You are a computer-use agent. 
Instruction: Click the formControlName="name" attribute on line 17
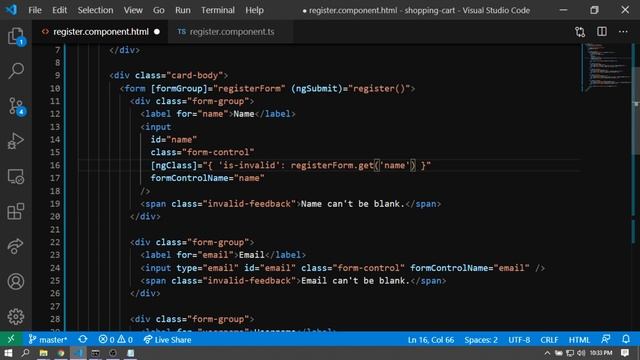(207, 178)
